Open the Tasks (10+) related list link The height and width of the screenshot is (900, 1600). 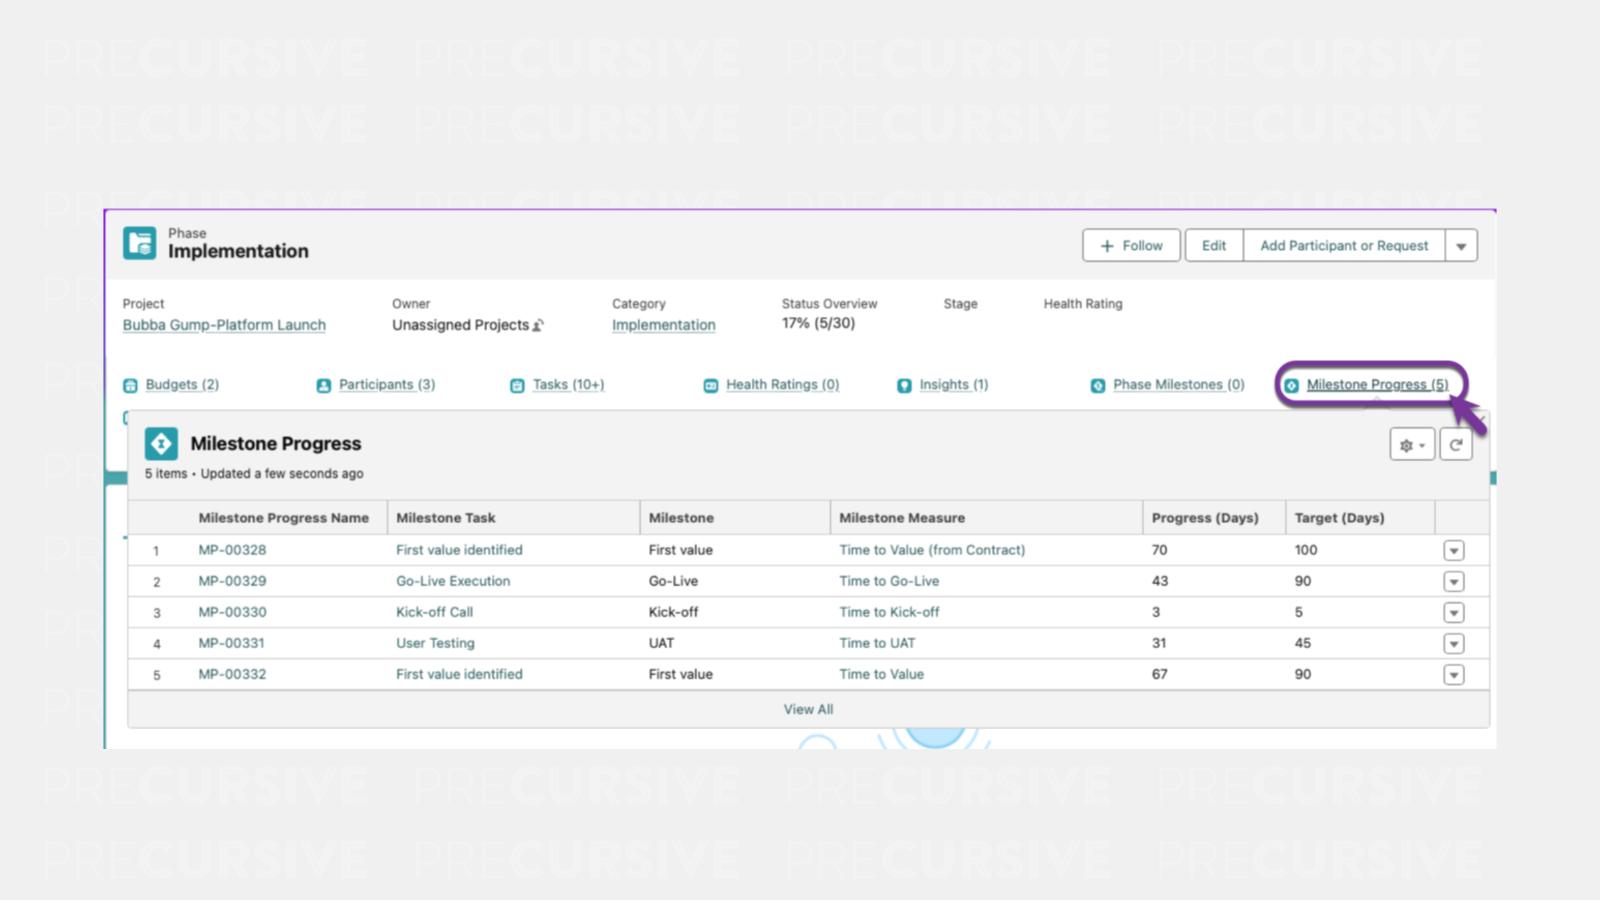click(568, 385)
